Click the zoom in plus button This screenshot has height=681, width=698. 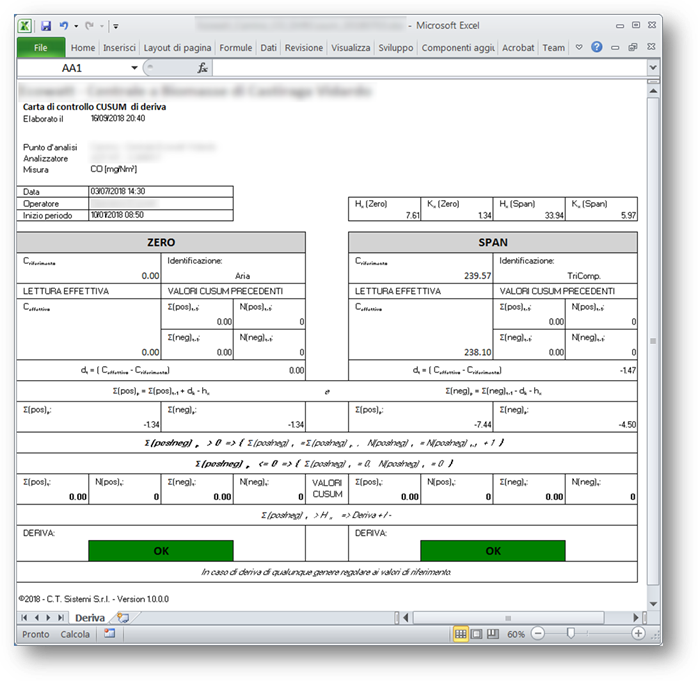click(x=638, y=634)
